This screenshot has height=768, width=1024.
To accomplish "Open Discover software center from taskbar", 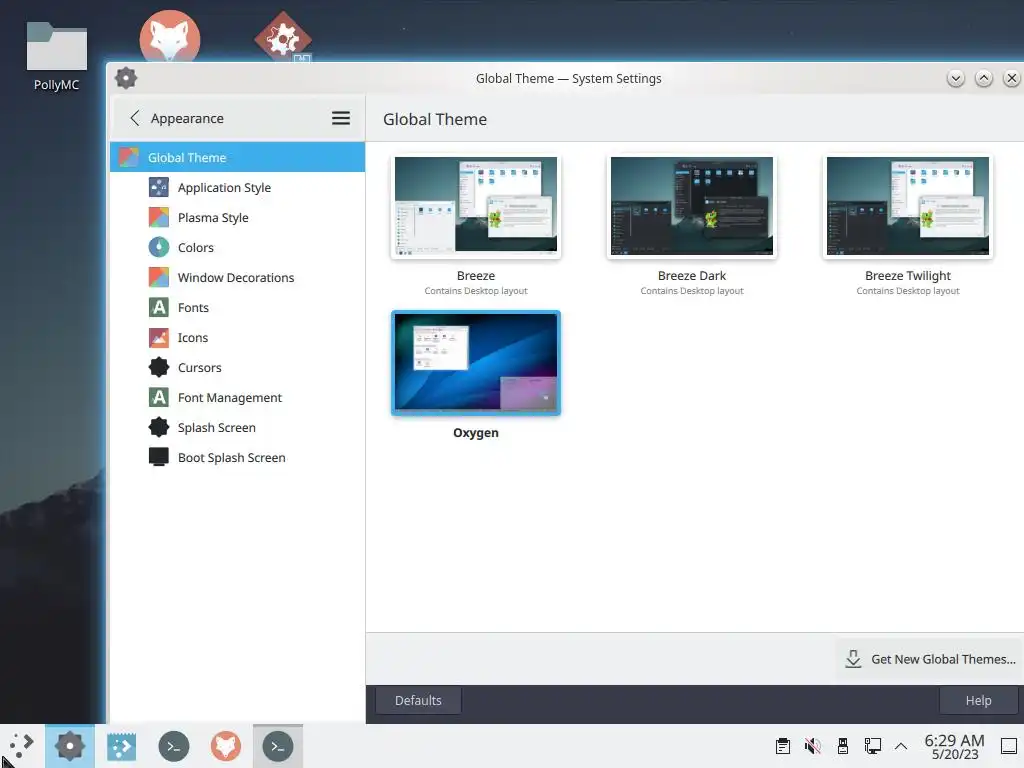I will (x=121, y=746).
